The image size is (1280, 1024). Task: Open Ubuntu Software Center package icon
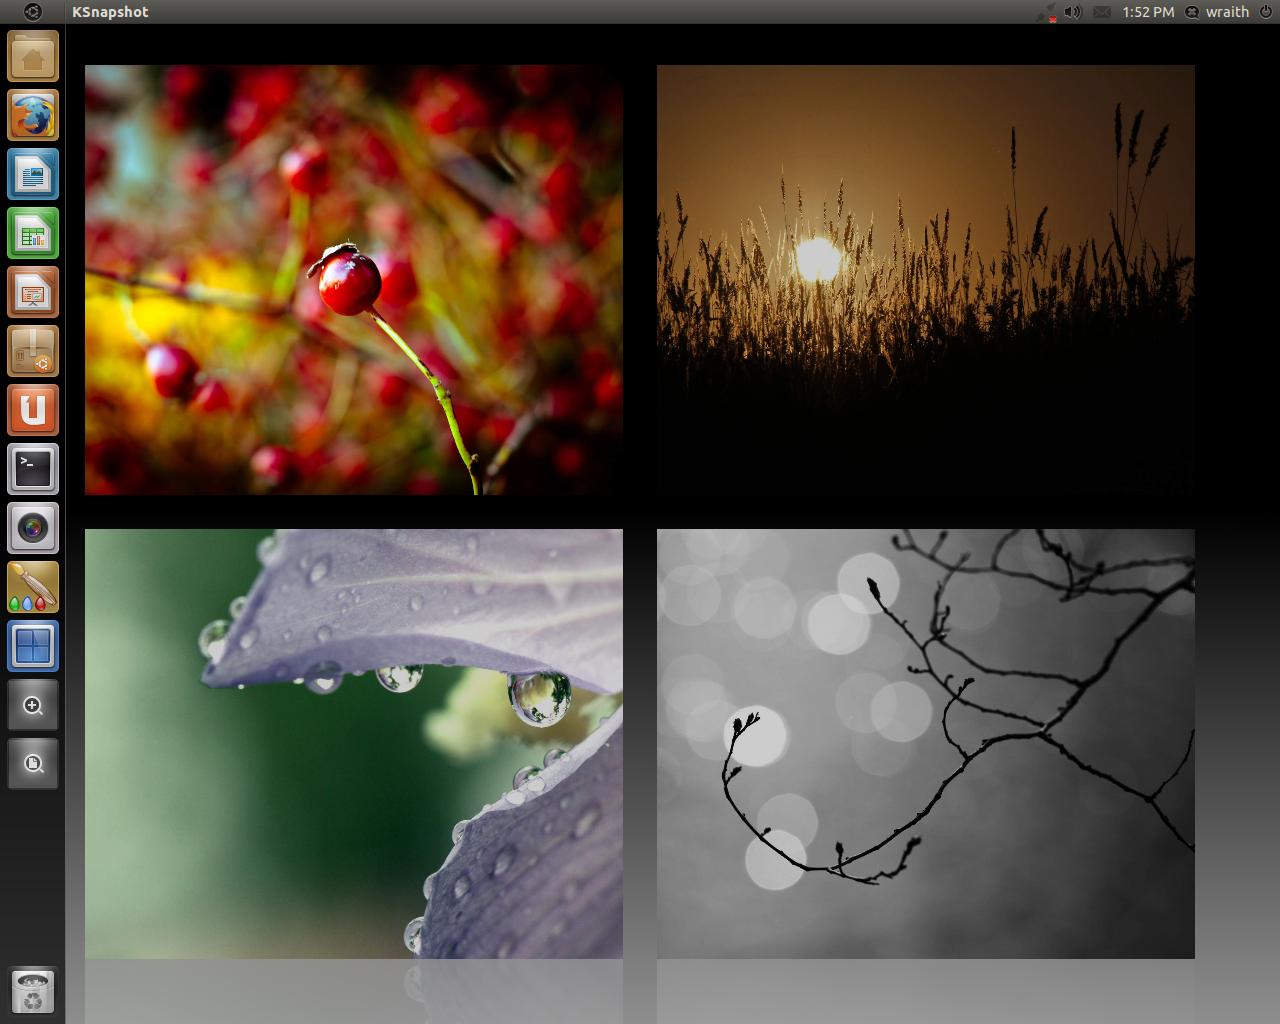point(33,352)
